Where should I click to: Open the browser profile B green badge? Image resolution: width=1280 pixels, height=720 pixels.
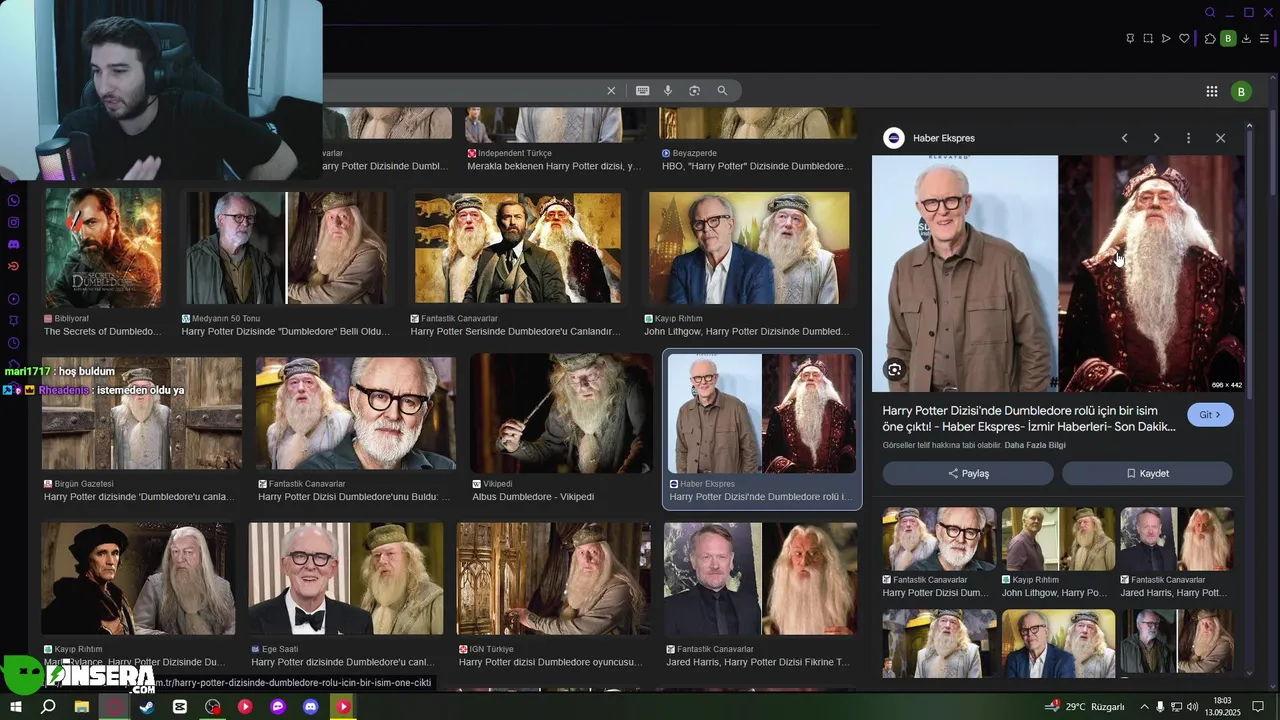pos(1229,39)
